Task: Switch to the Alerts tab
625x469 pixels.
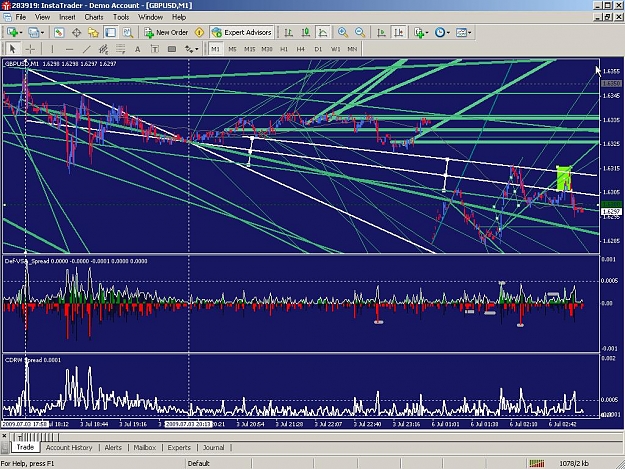Action: (x=113, y=447)
